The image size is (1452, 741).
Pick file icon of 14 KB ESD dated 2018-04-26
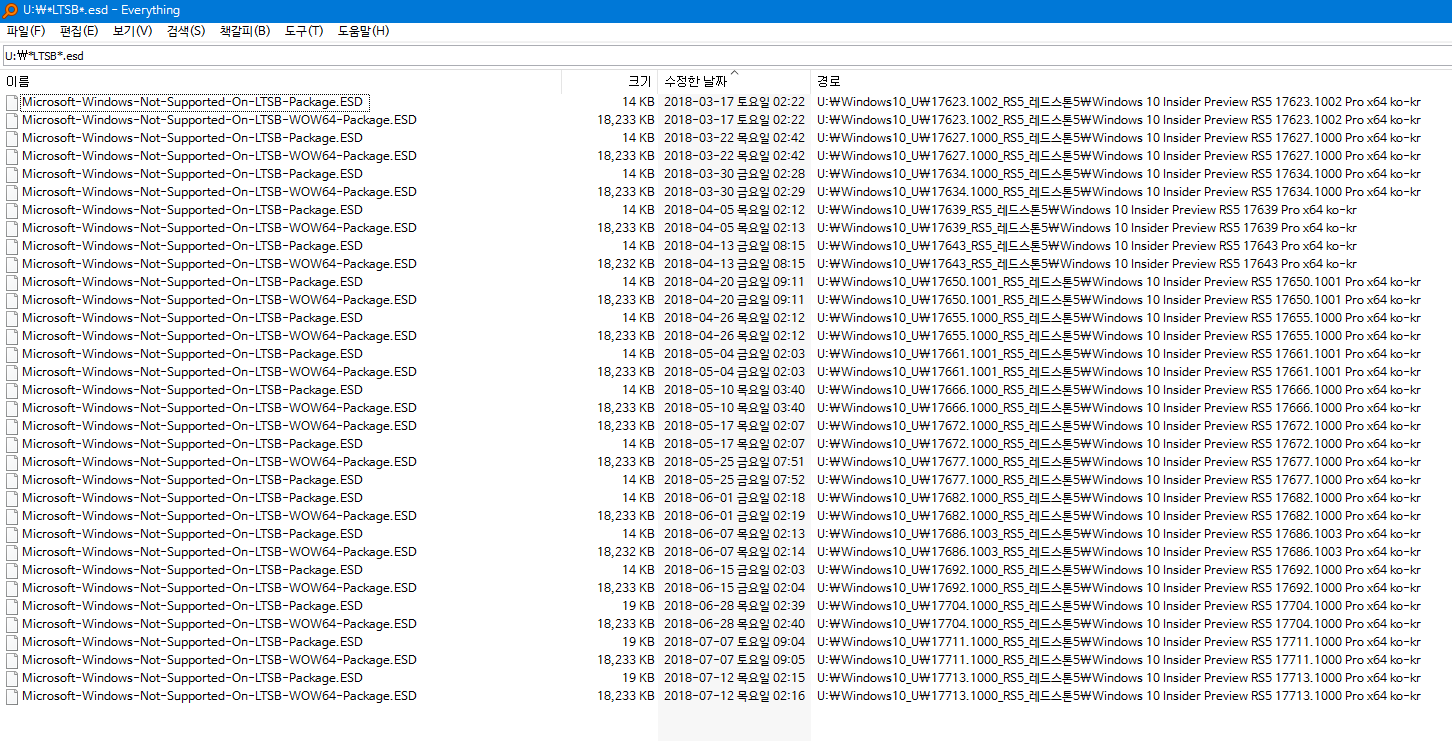[12, 318]
